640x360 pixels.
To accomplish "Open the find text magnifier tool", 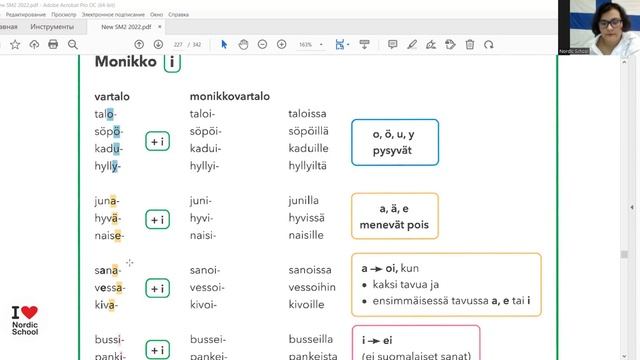I will (73, 44).
